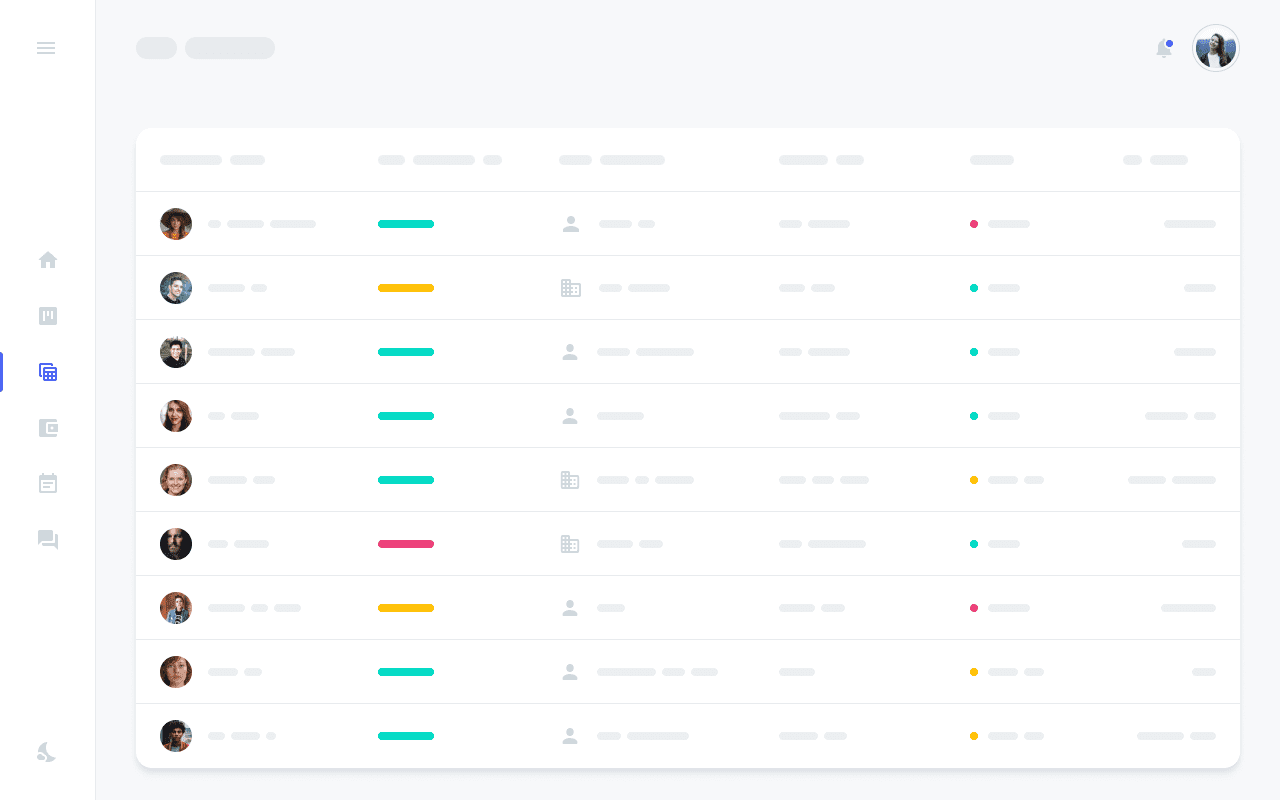Click the pink status dot in first row

[974, 224]
